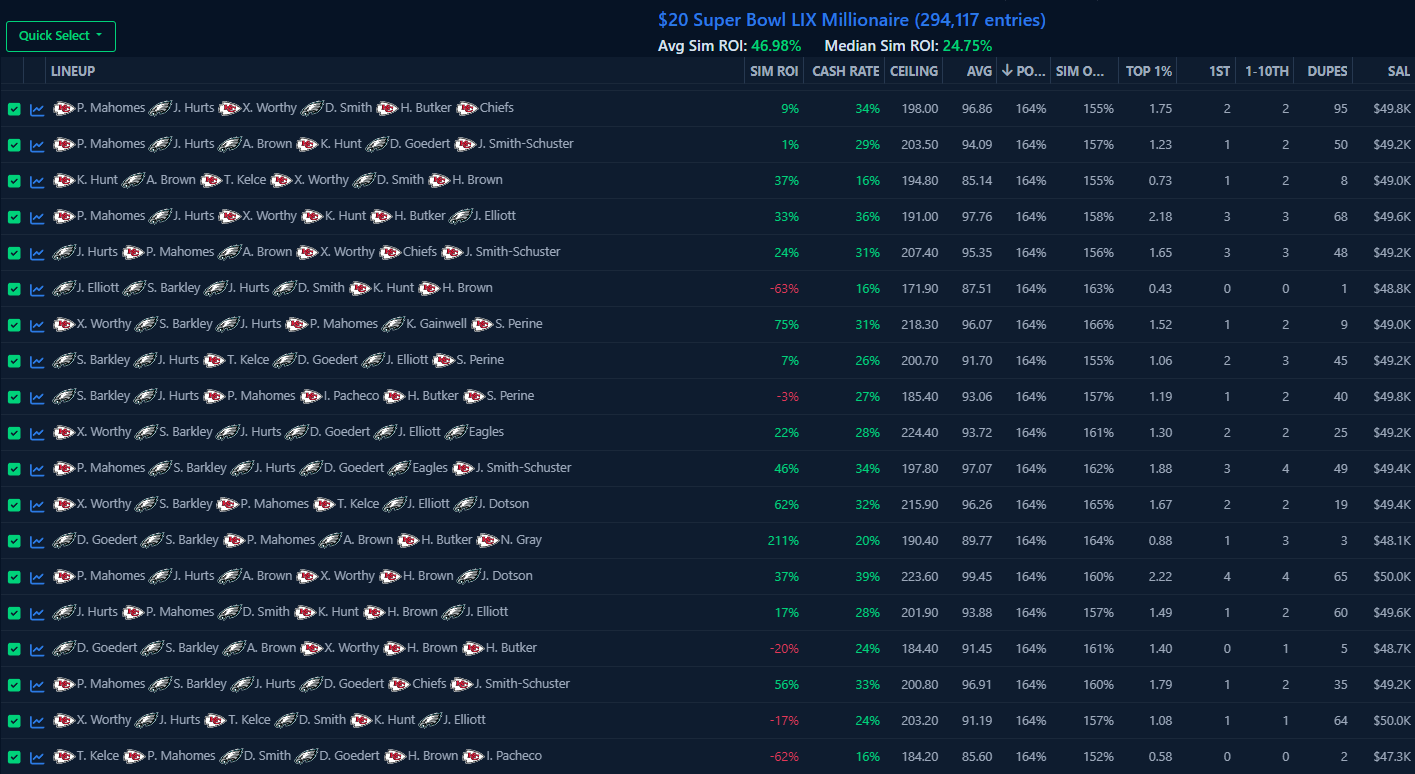Image resolution: width=1415 pixels, height=774 pixels.
Task: Uncheck the lineup with 203.50 ceiling
Action: [14, 145]
